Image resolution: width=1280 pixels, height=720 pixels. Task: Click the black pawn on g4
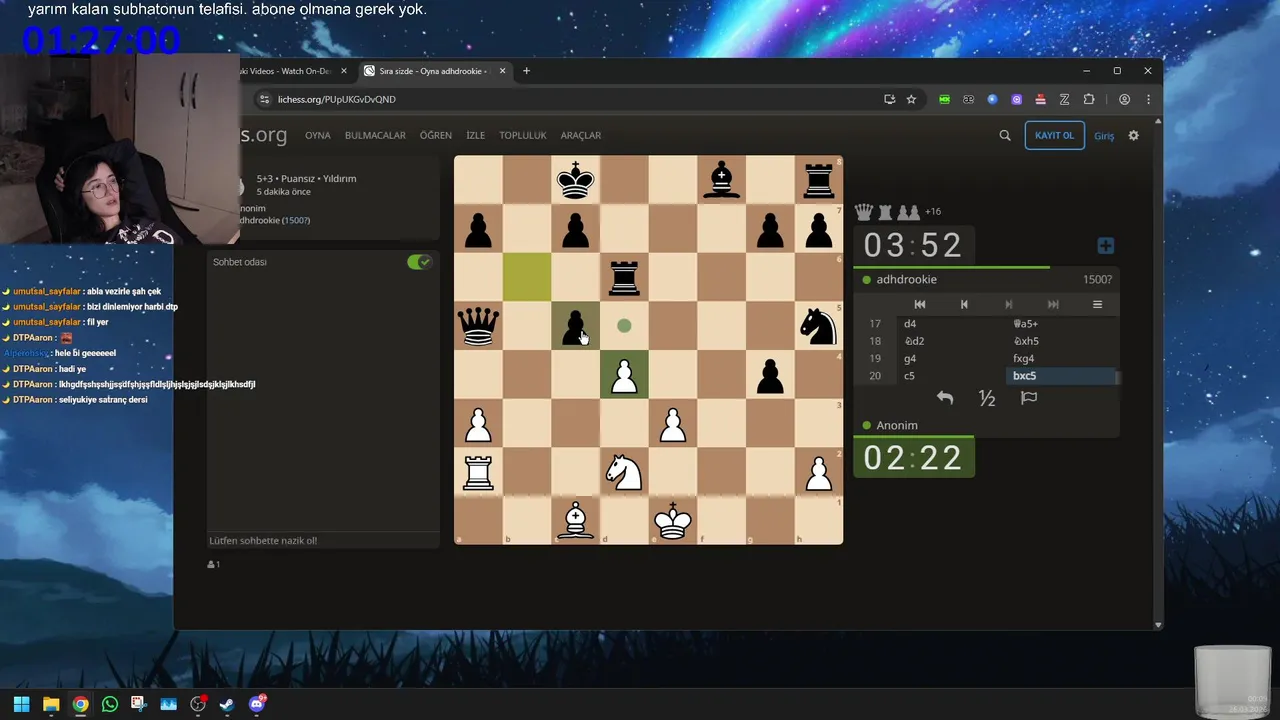(x=770, y=375)
